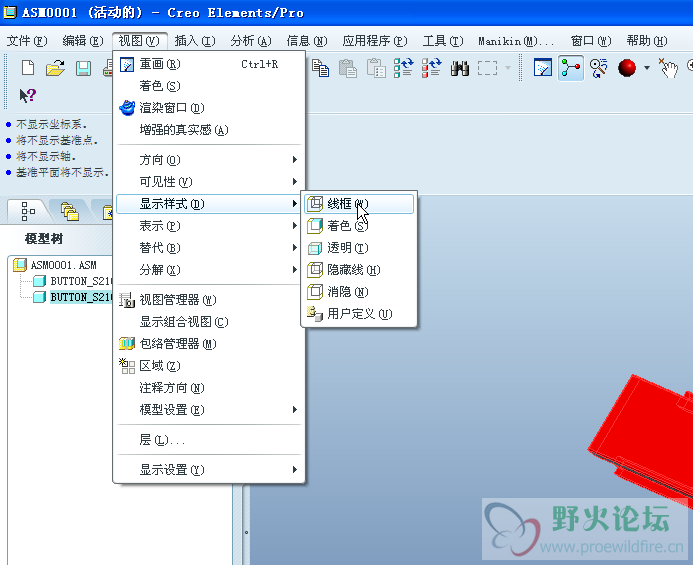
Task: Click the Paste Special icon
Action: click(376, 68)
